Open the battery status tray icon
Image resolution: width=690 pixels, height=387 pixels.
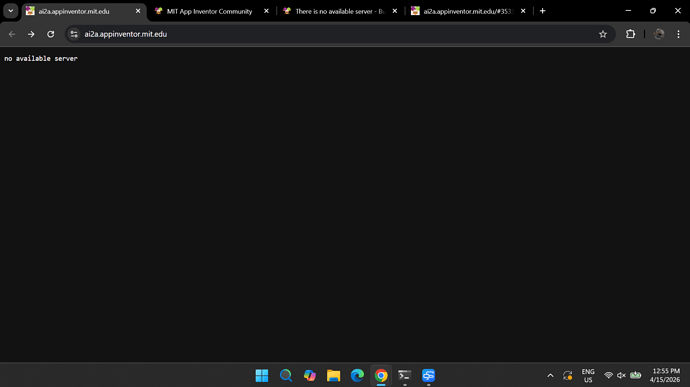635,376
